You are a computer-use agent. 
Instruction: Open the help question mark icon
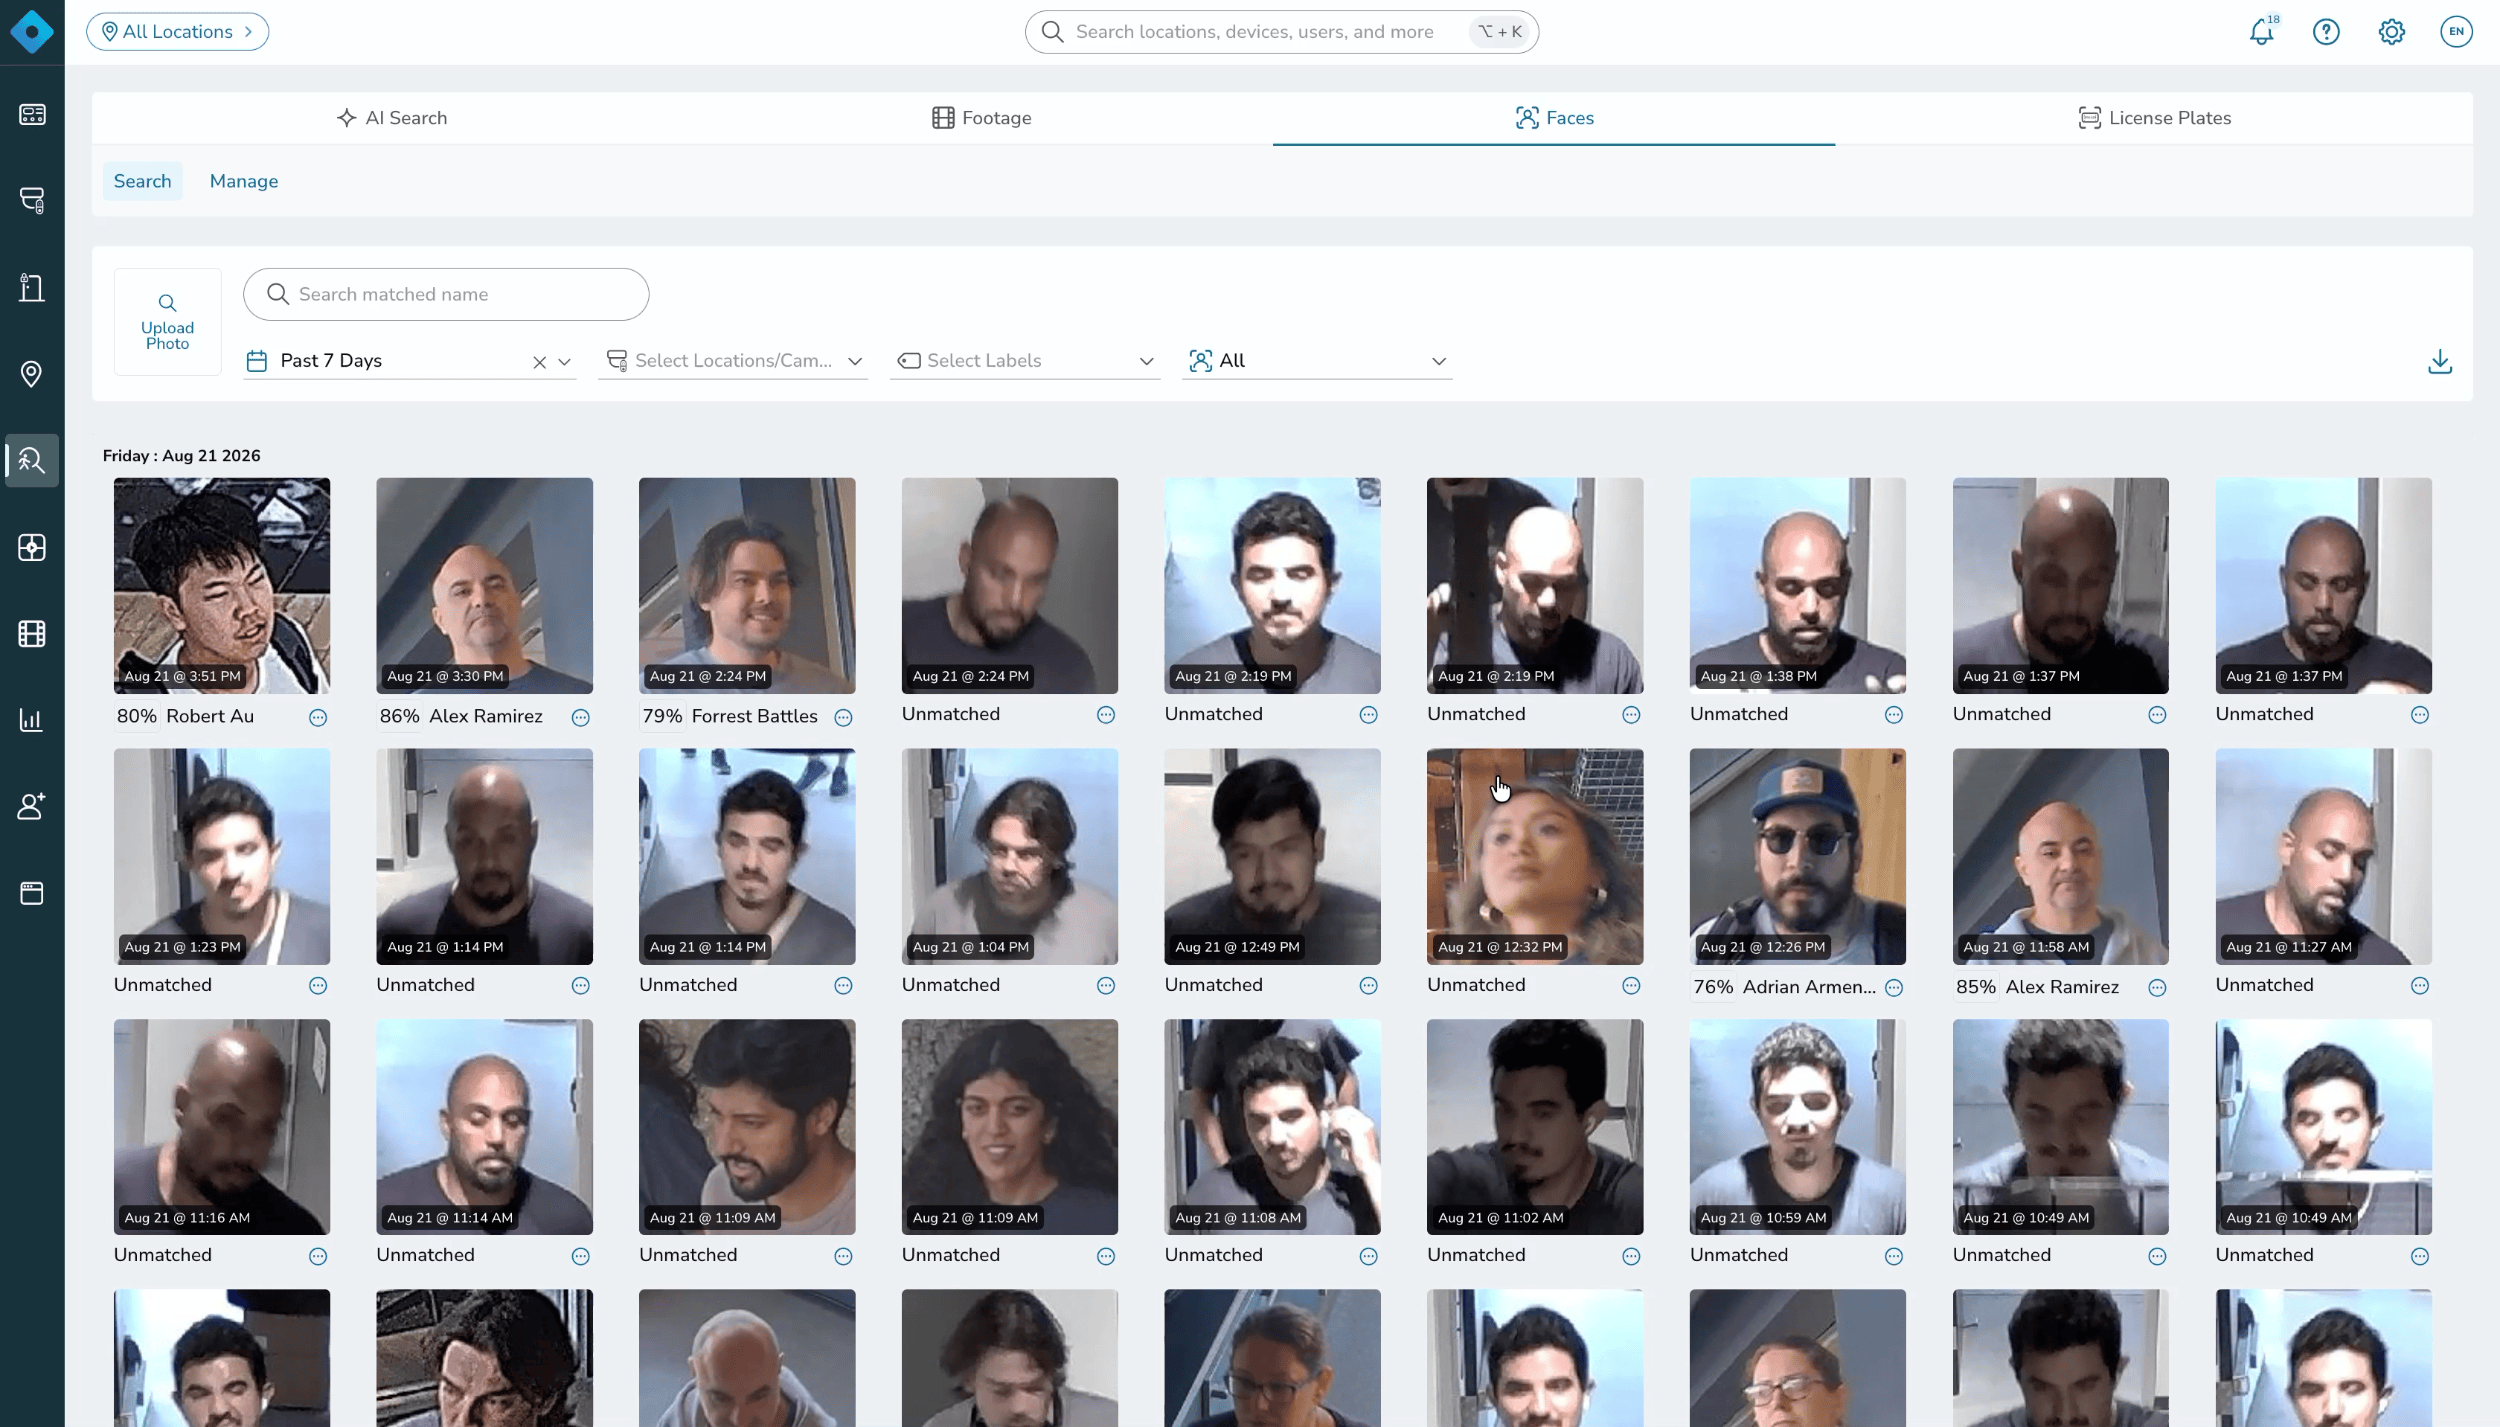[x=2326, y=32]
